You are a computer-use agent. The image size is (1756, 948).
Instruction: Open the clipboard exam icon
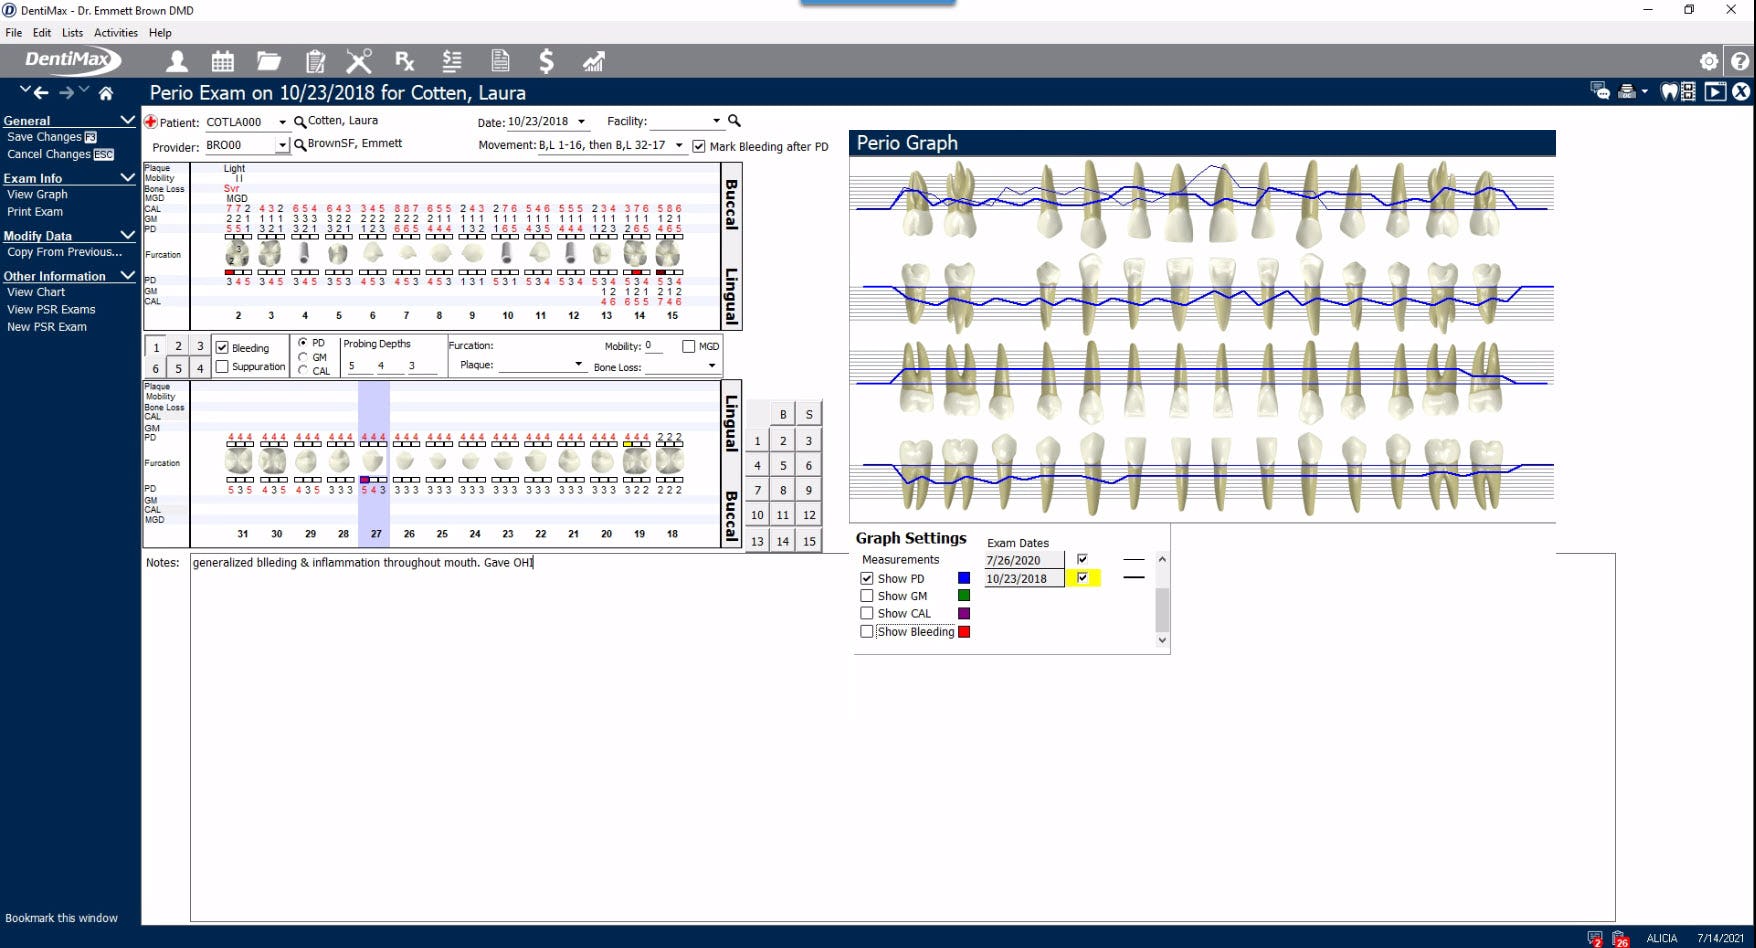click(315, 61)
